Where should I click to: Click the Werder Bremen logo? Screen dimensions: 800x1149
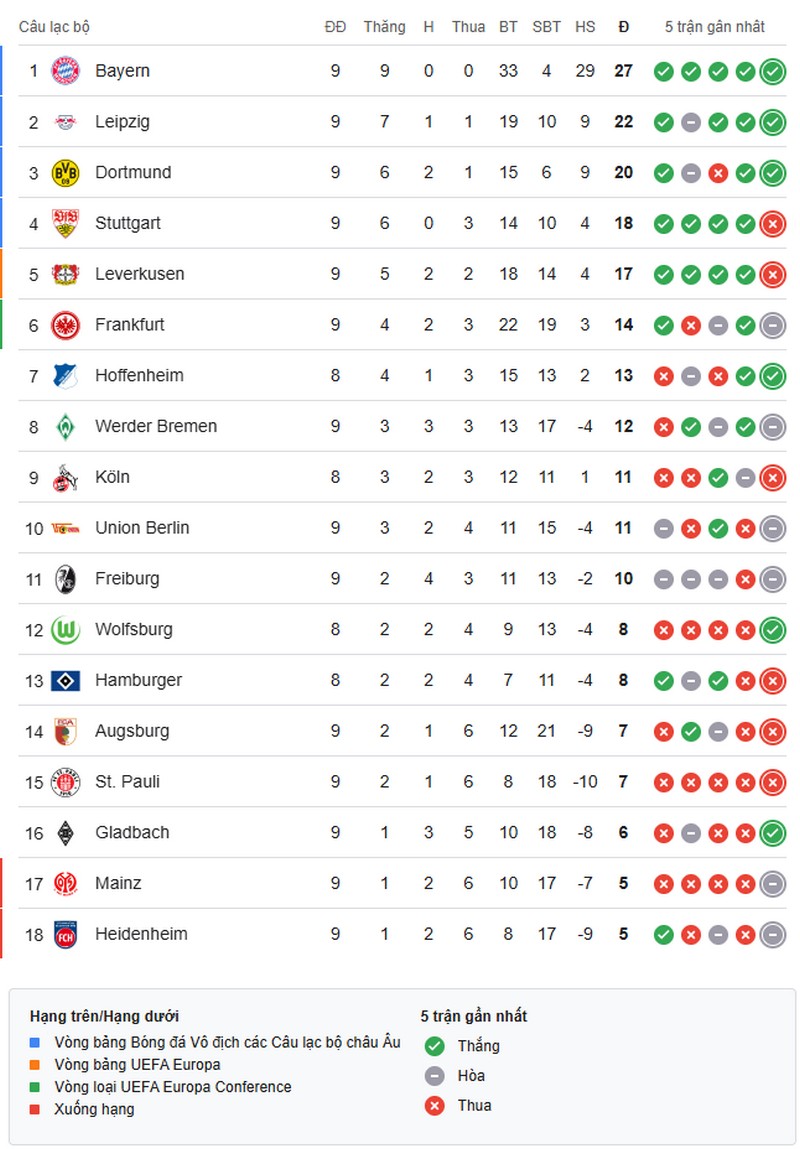click(x=64, y=426)
